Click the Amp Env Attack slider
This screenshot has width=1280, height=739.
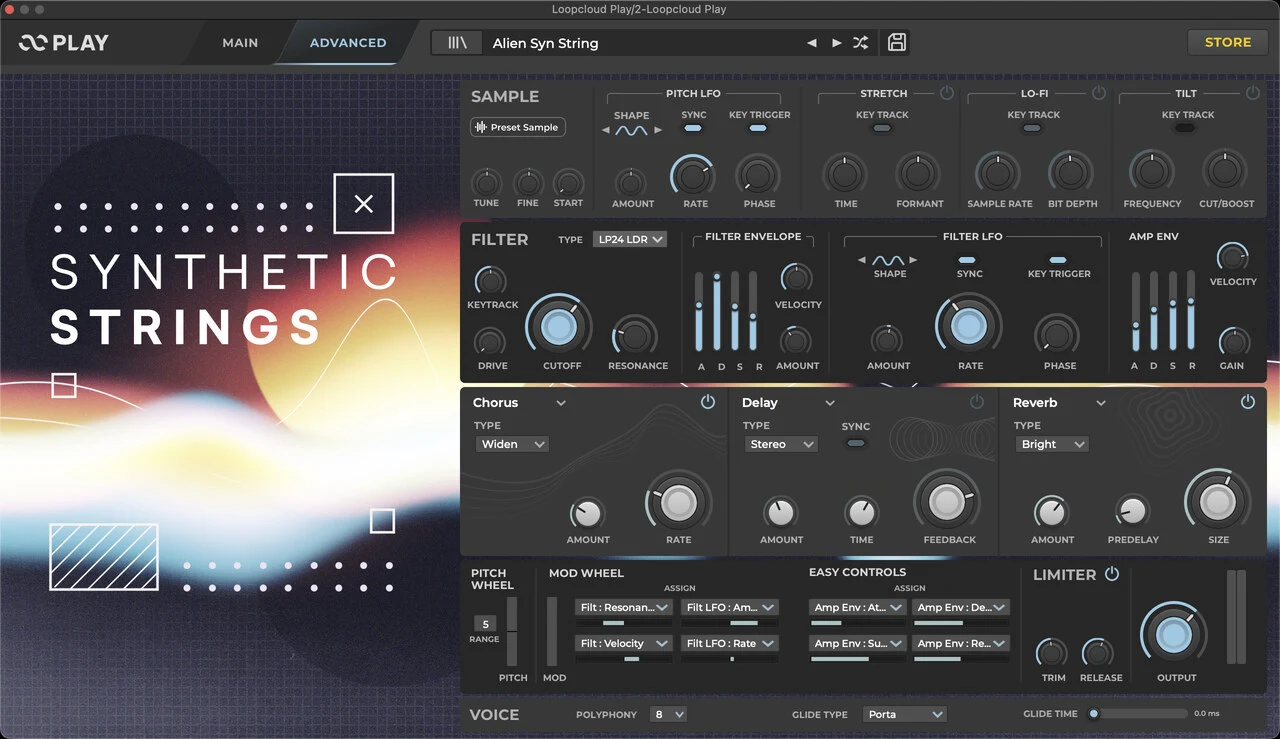point(1135,311)
